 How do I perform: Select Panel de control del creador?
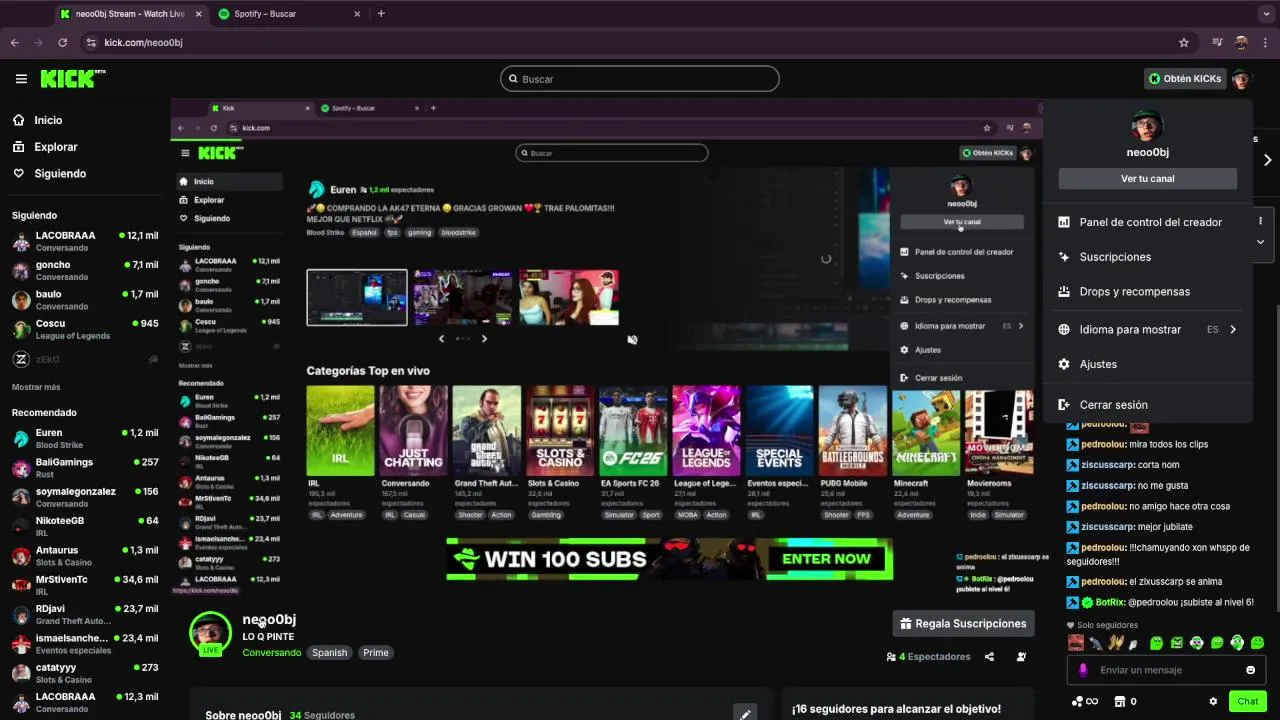(x=1147, y=222)
